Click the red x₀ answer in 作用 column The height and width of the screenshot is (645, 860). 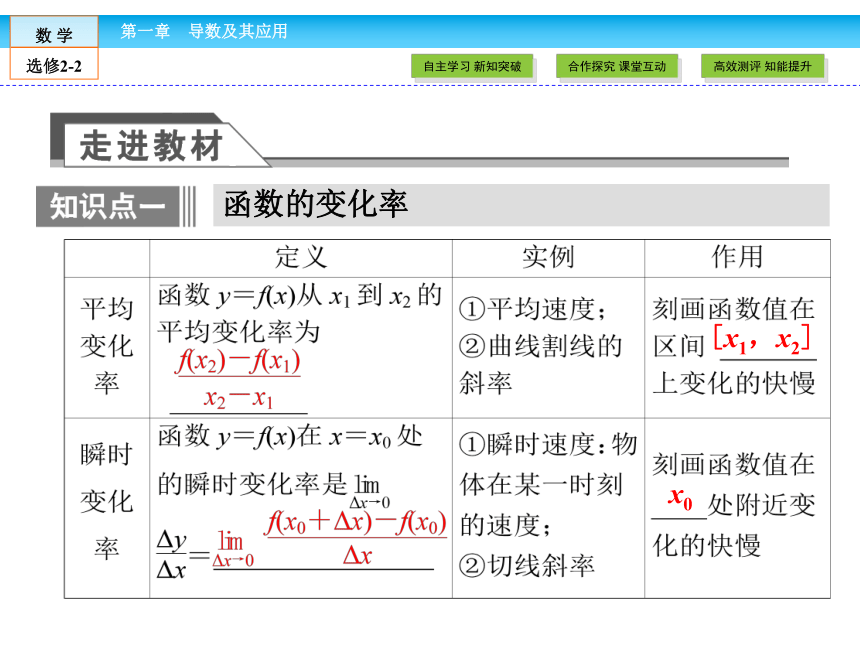(680, 499)
